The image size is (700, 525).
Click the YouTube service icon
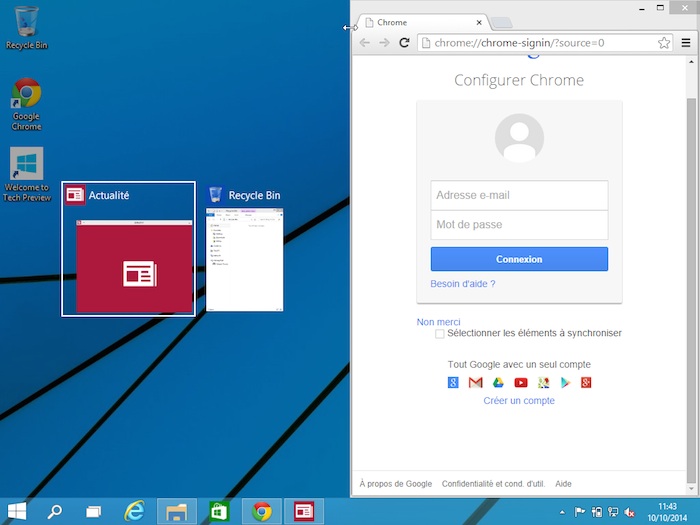[x=521, y=383]
